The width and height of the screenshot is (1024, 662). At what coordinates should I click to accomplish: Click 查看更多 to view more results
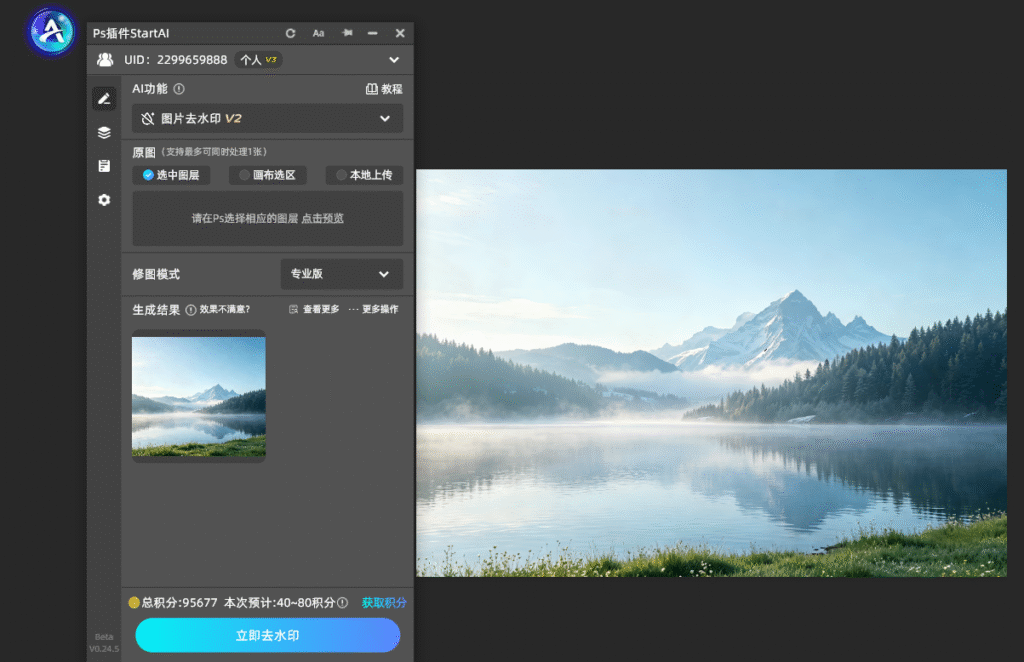(x=314, y=309)
